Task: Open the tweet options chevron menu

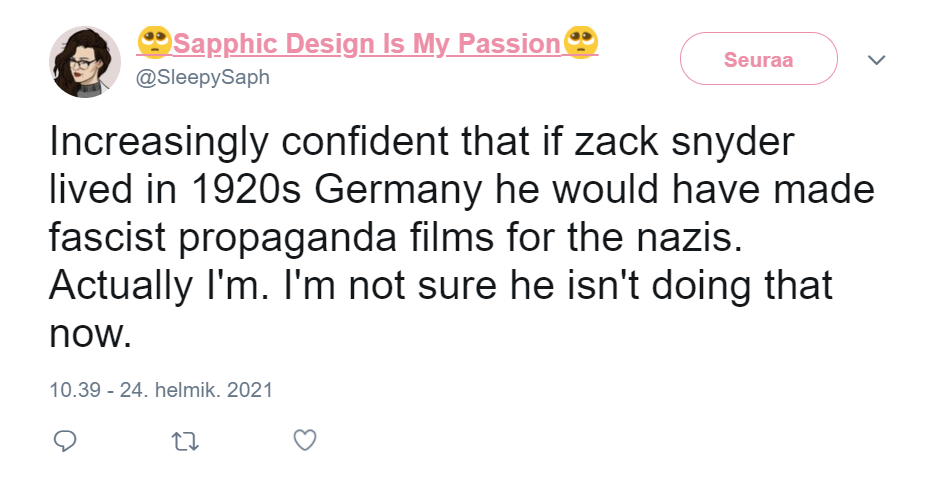Action: (x=877, y=60)
